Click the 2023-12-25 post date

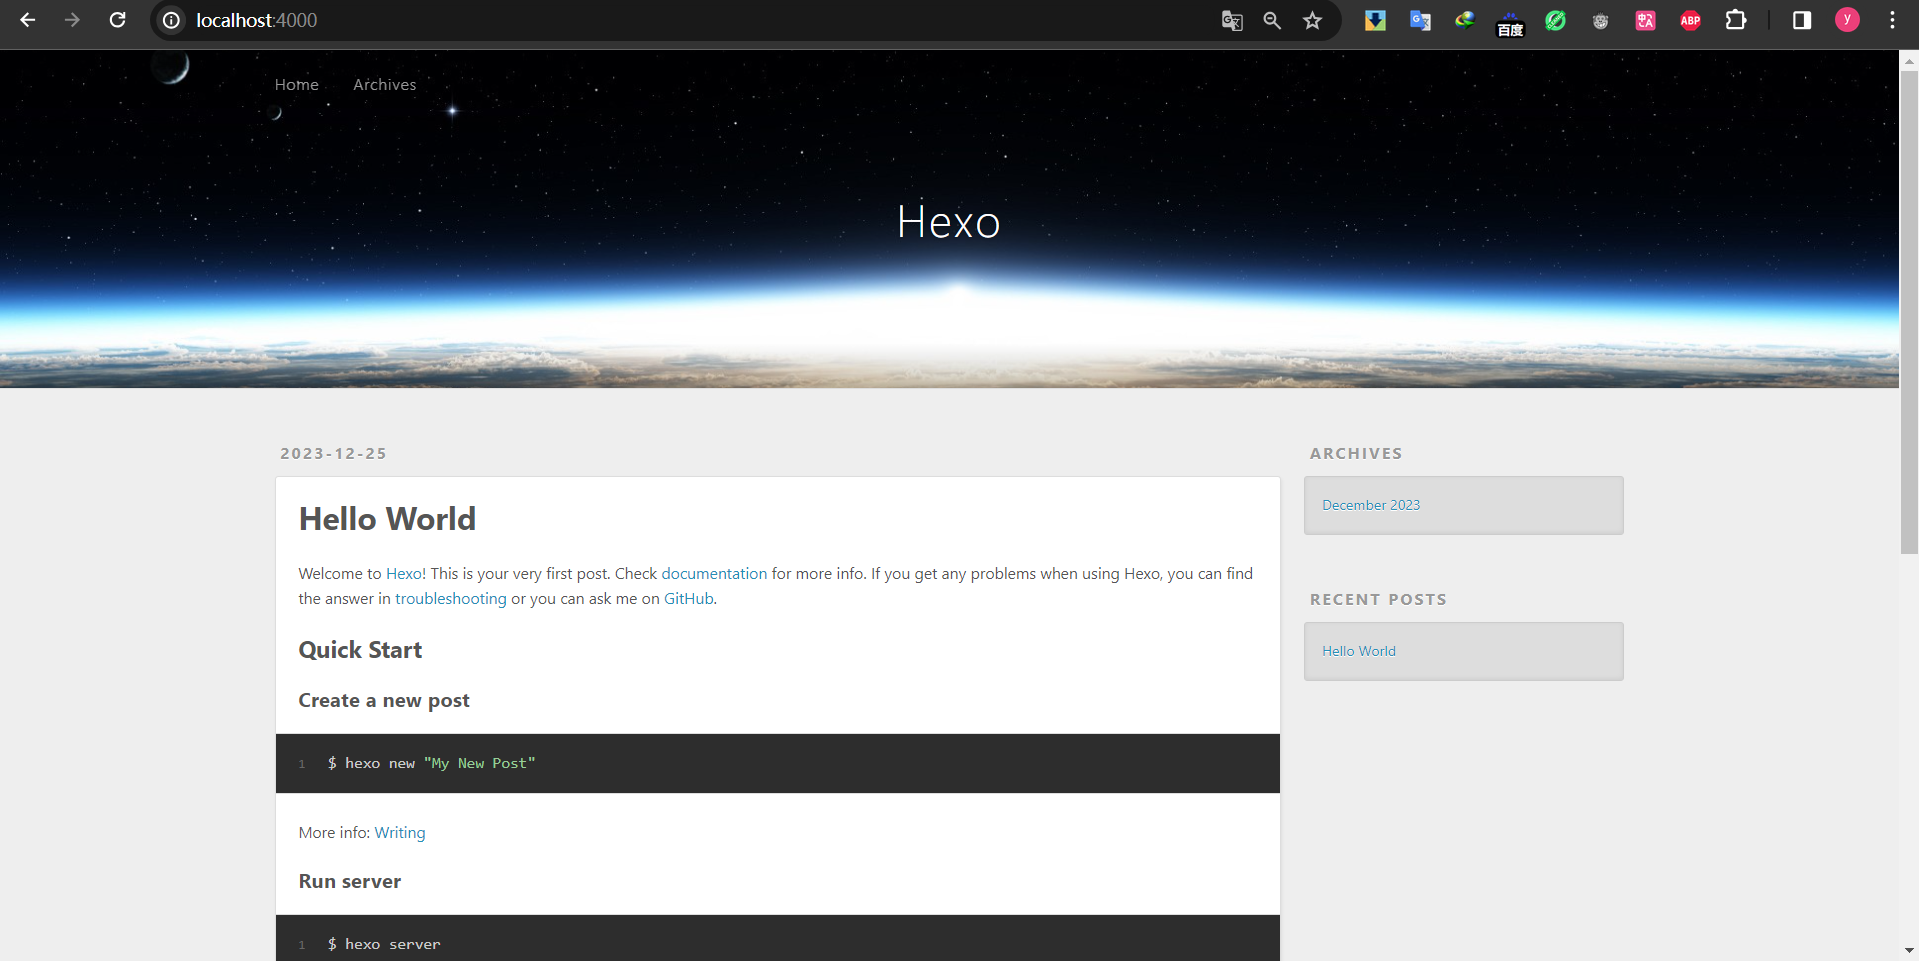(333, 454)
